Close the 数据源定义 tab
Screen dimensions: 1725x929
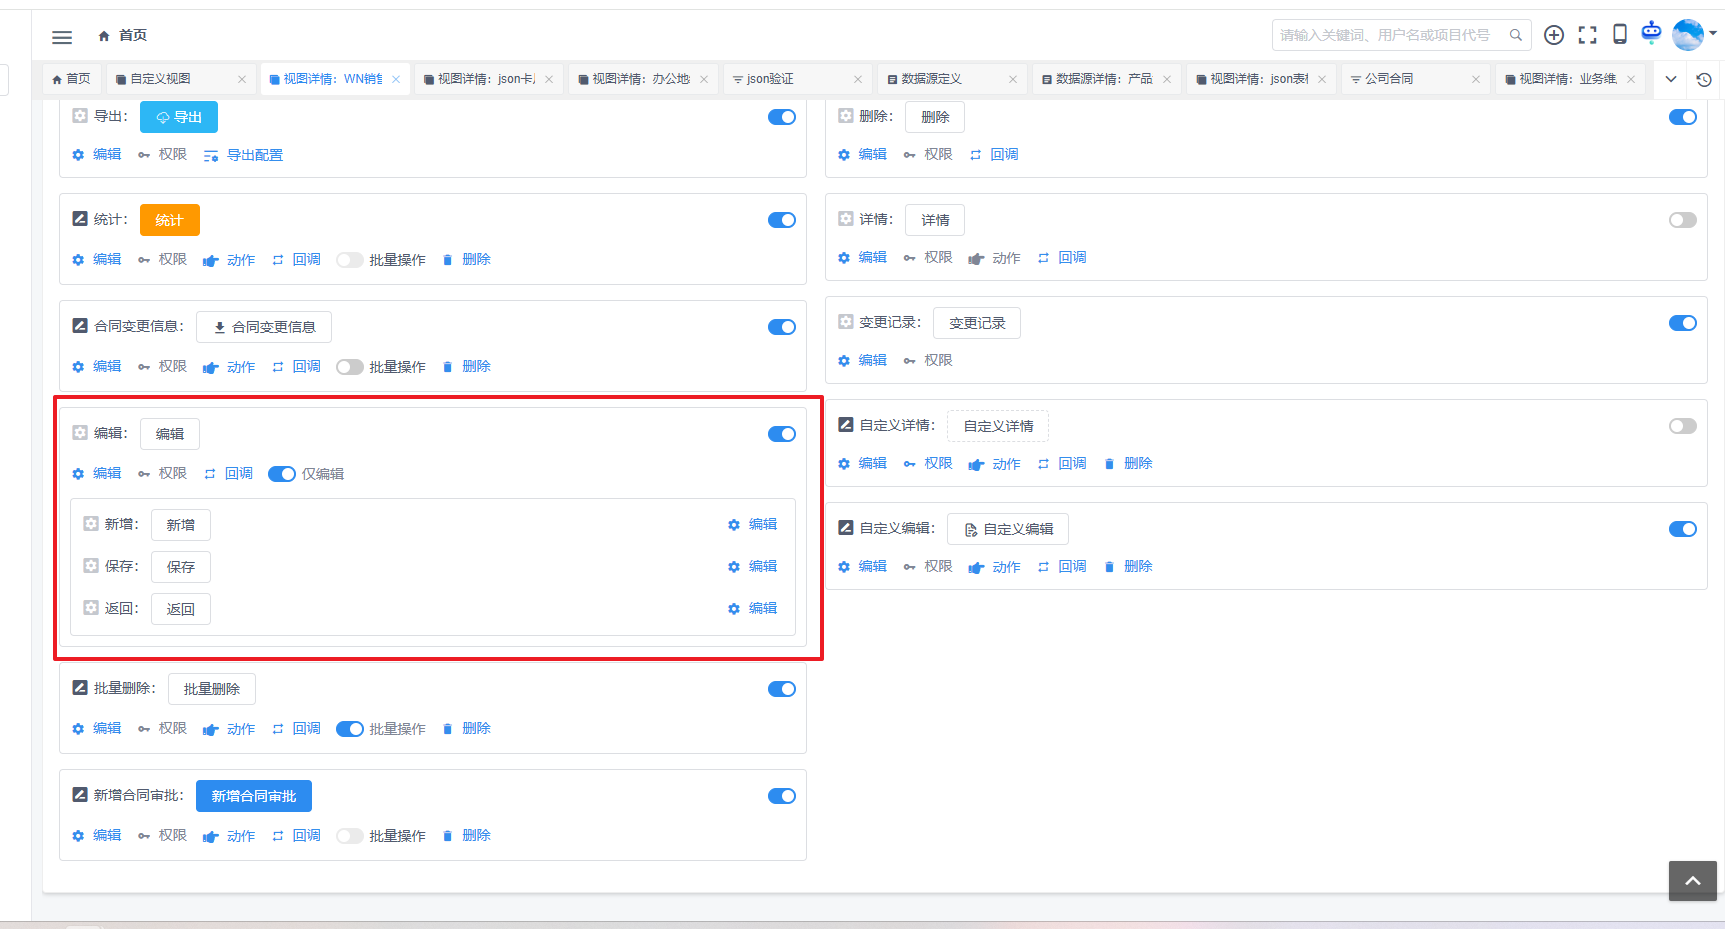coord(1012,79)
